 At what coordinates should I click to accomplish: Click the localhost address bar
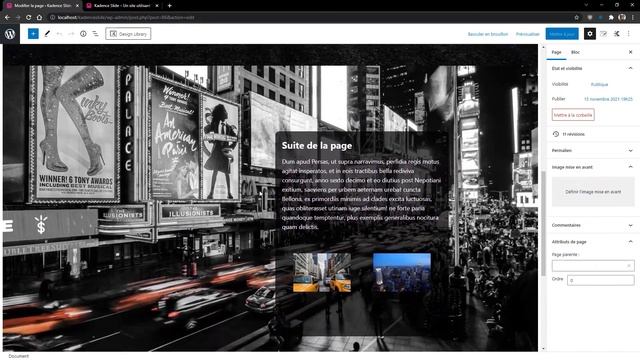pos(310,18)
